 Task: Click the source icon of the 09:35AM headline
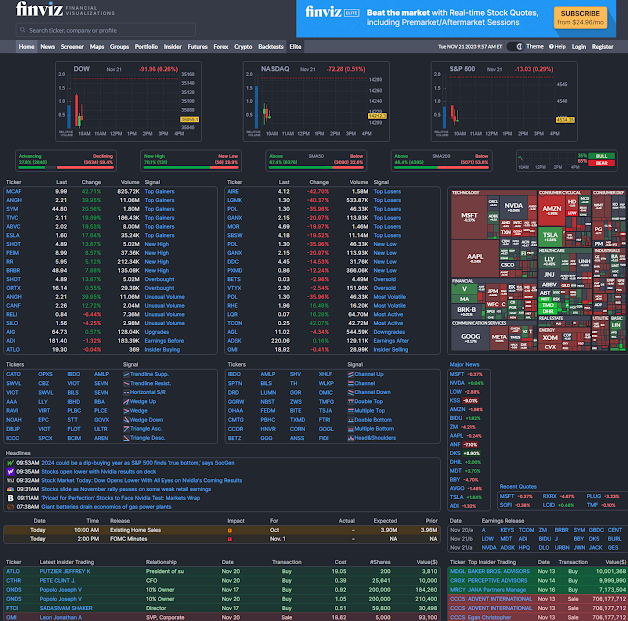pos(10,472)
